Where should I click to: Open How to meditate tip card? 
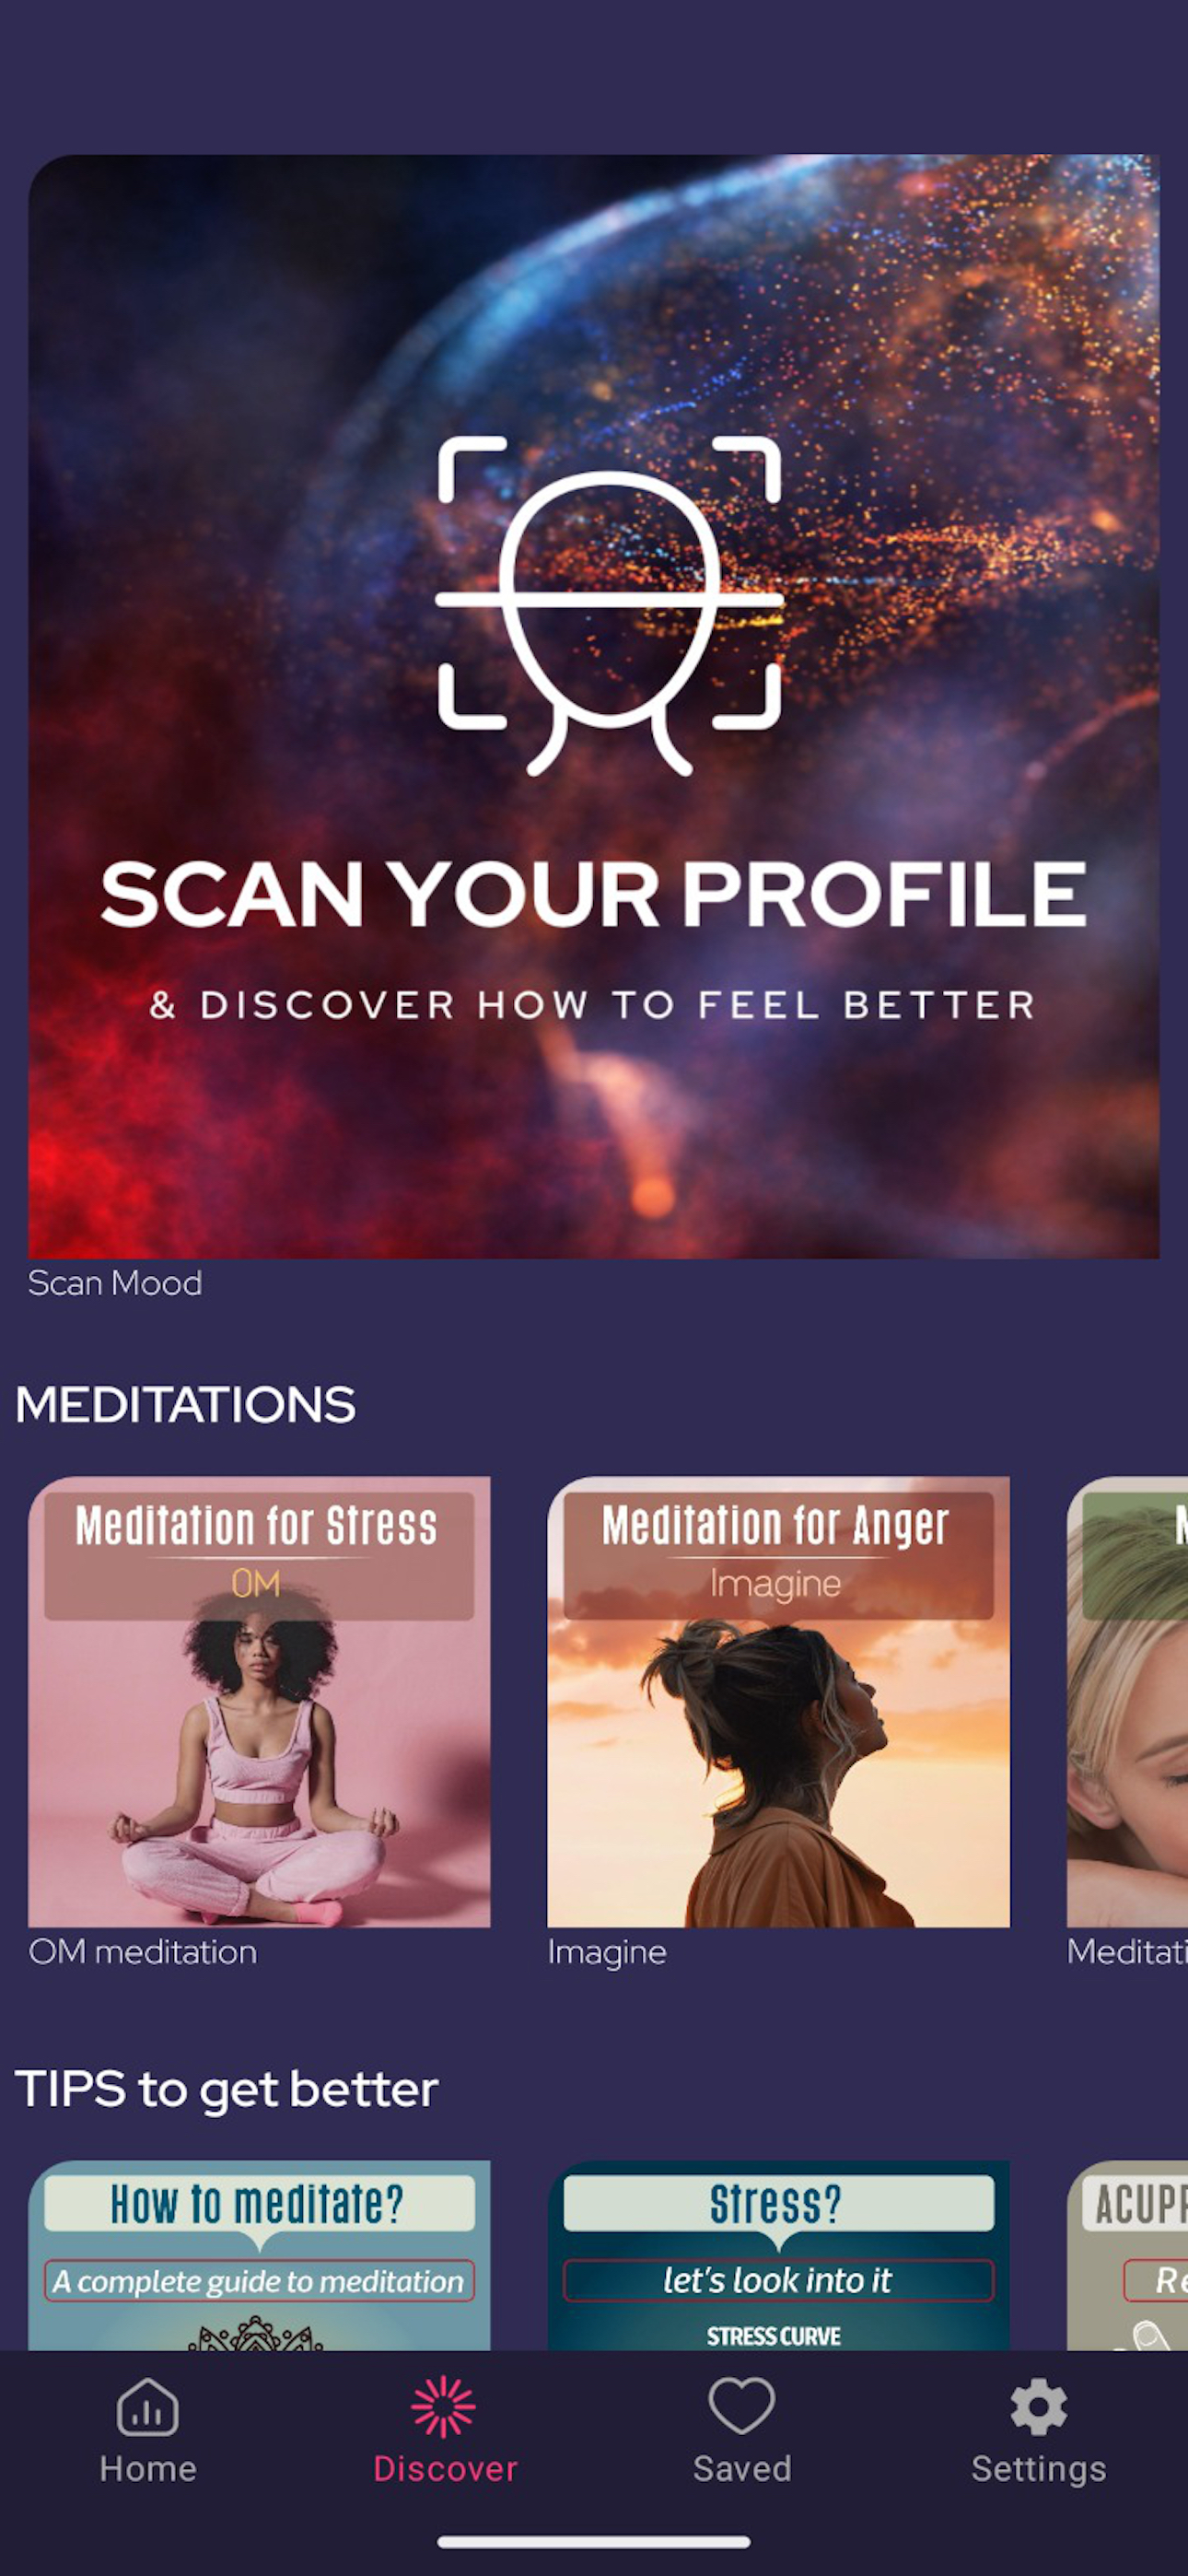(259, 2255)
